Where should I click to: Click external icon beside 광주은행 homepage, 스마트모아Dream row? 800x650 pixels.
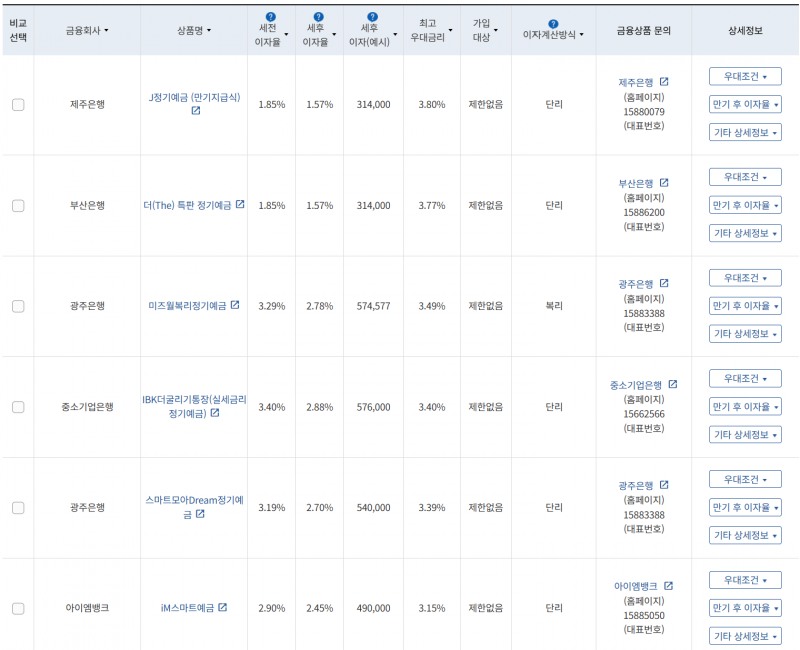(664, 485)
